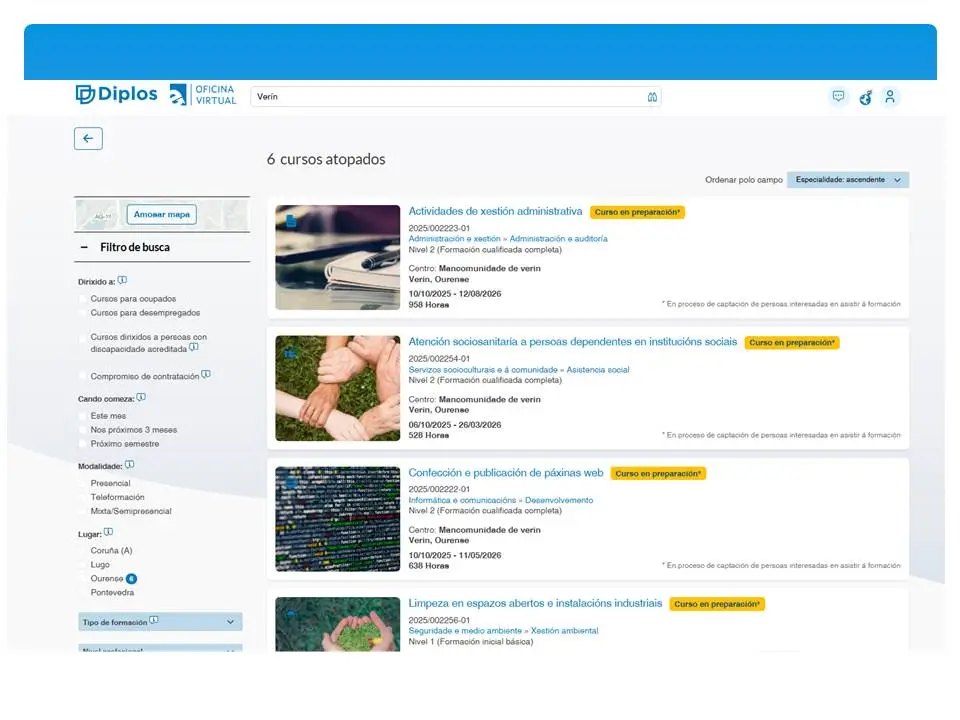This screenshot has height=720, width=960.
Task: Click Asistencia social link
Action: [x=598, y=370]
